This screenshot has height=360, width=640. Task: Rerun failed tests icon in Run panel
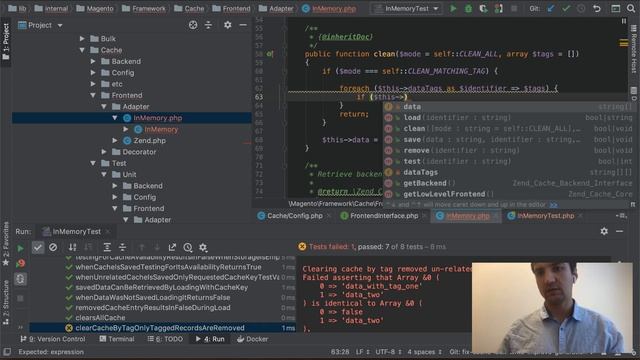point(20,263)
